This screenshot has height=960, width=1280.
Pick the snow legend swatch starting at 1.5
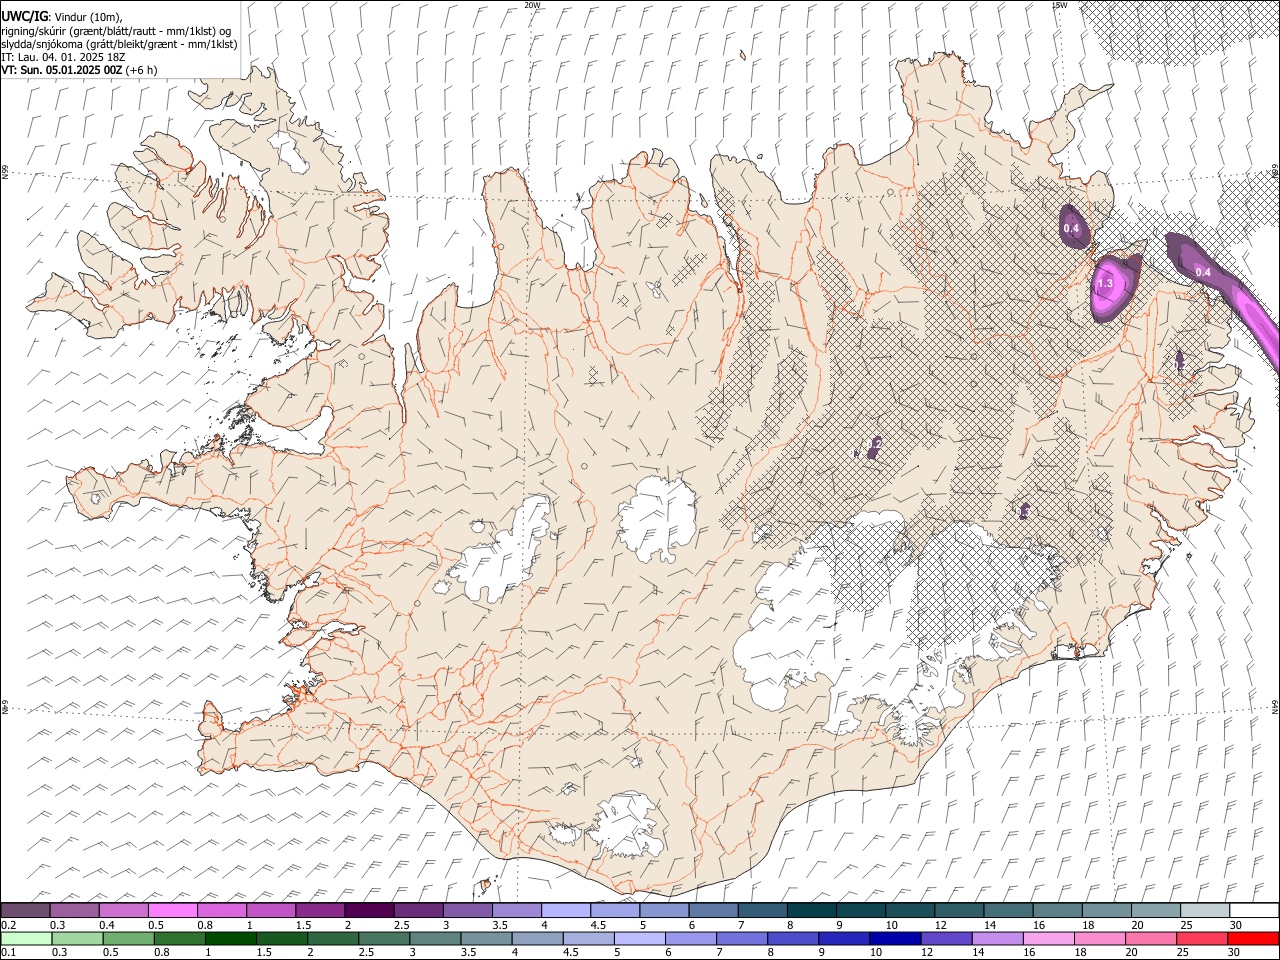point(320,911)
